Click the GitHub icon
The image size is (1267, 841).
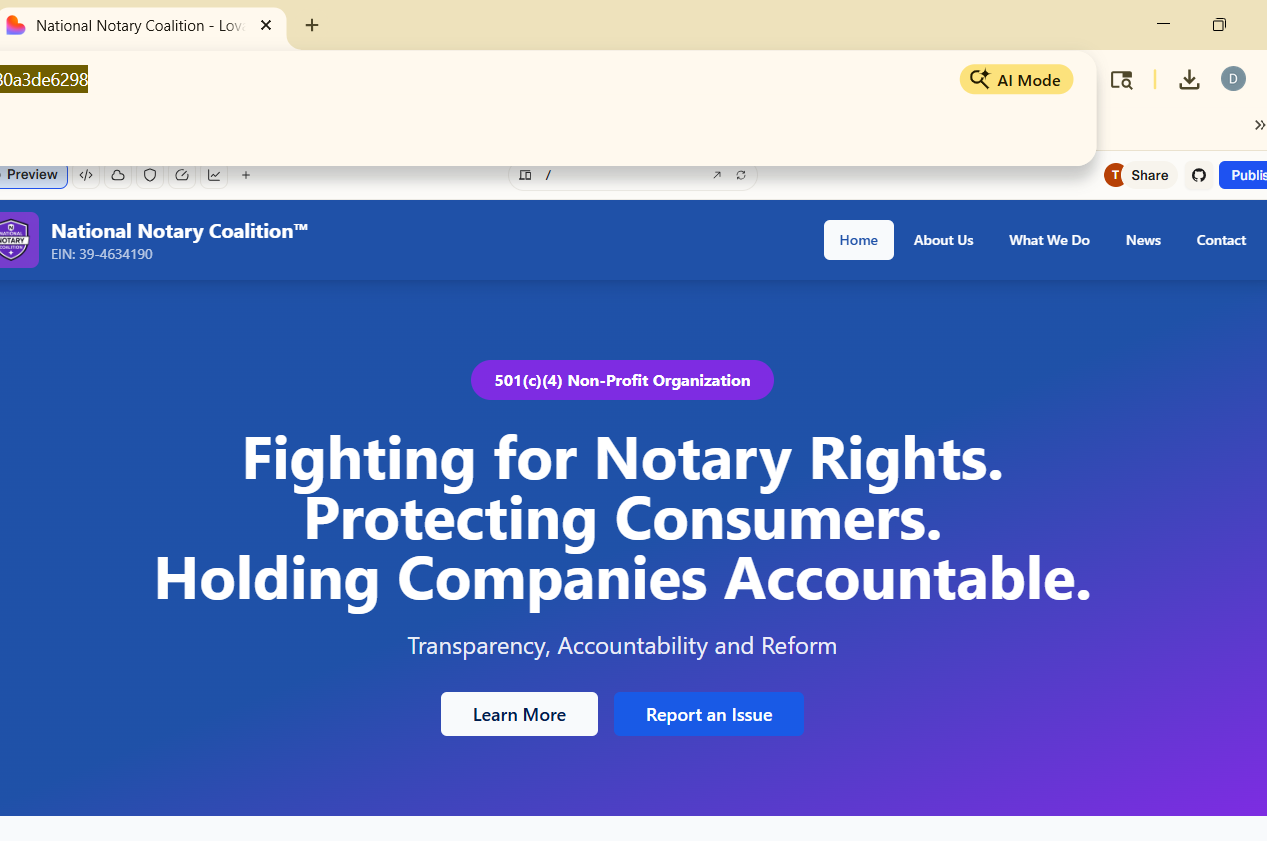(1199, 175)
